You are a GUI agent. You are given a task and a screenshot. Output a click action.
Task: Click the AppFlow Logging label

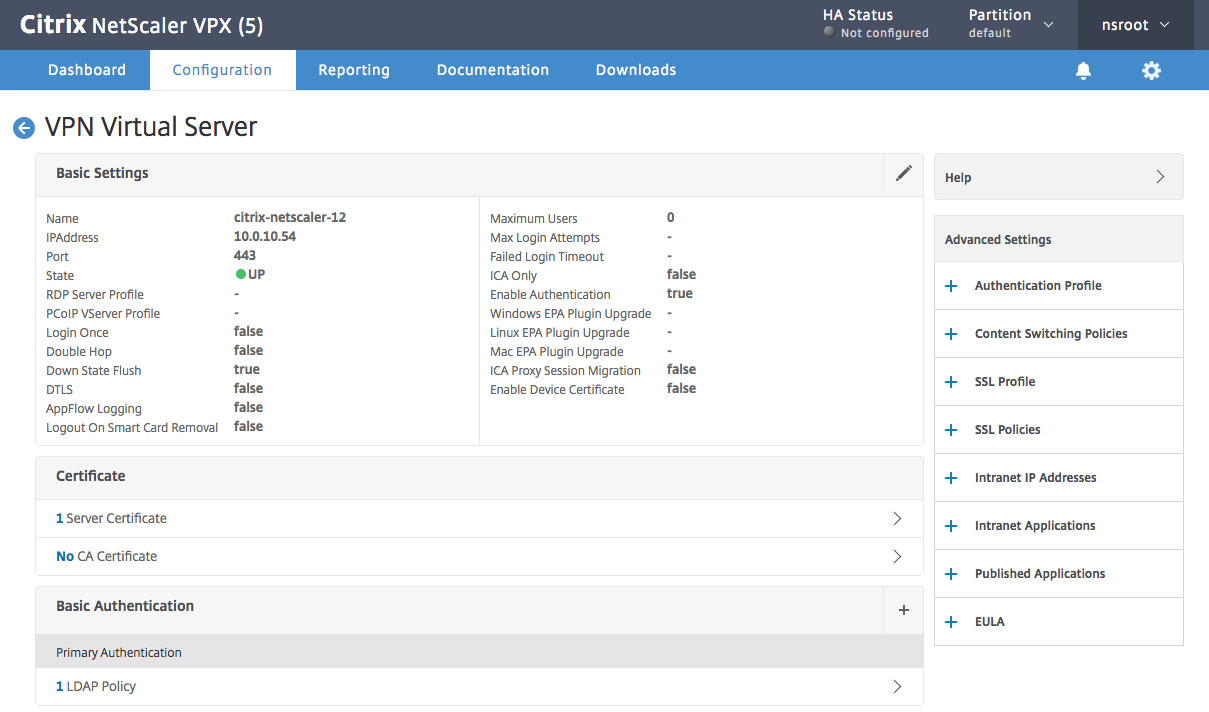[x=94, y=409]
